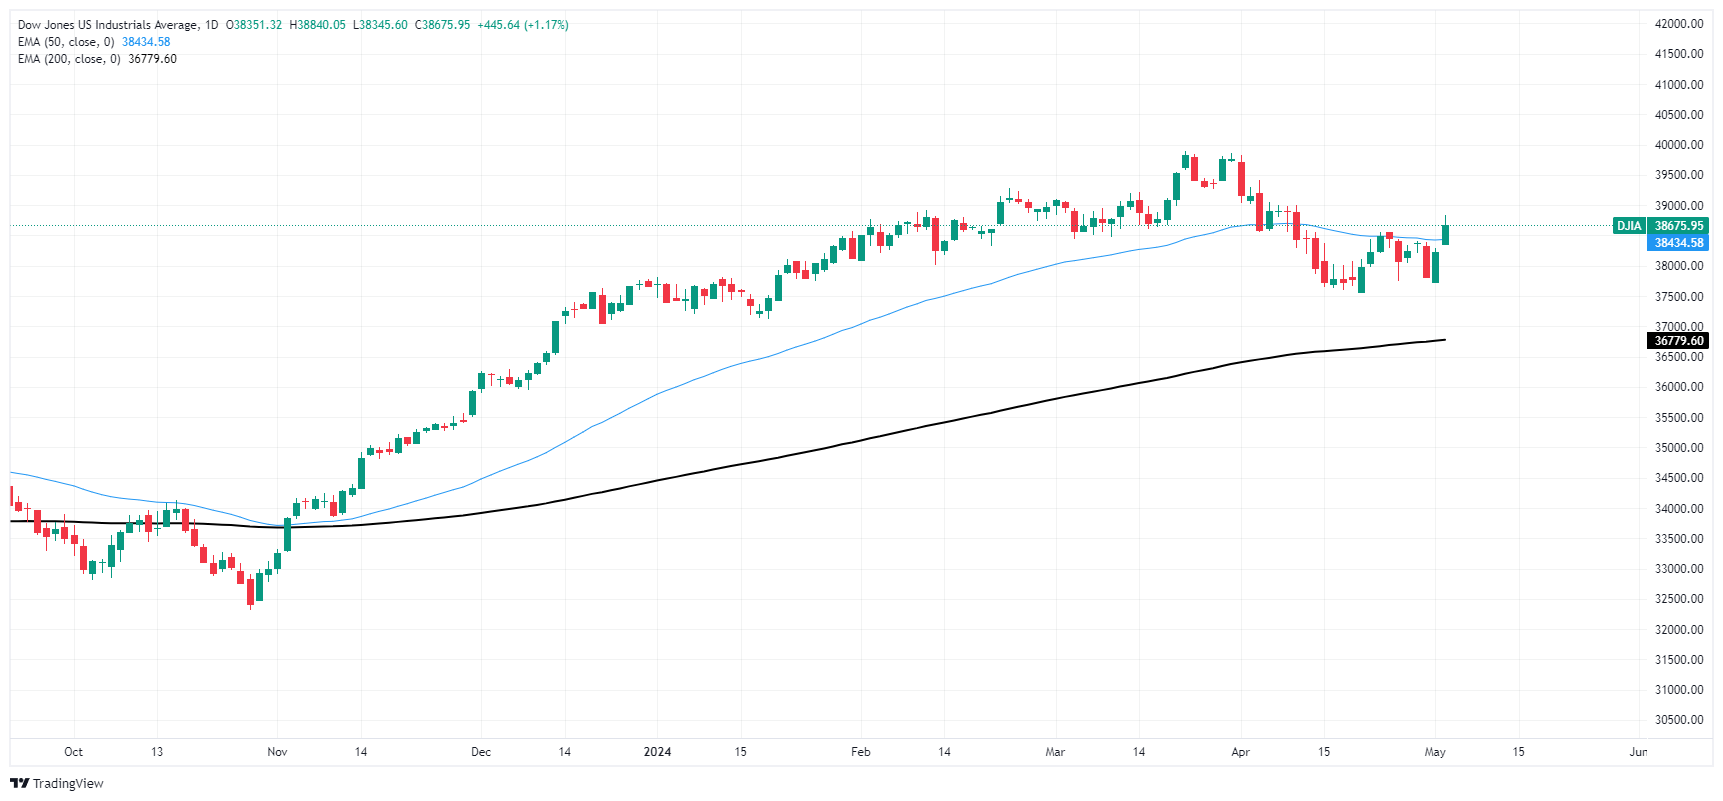The image size is (1723, 801).
Task: Click the 30500.00 price scale label
Action: pos(1678,720)
